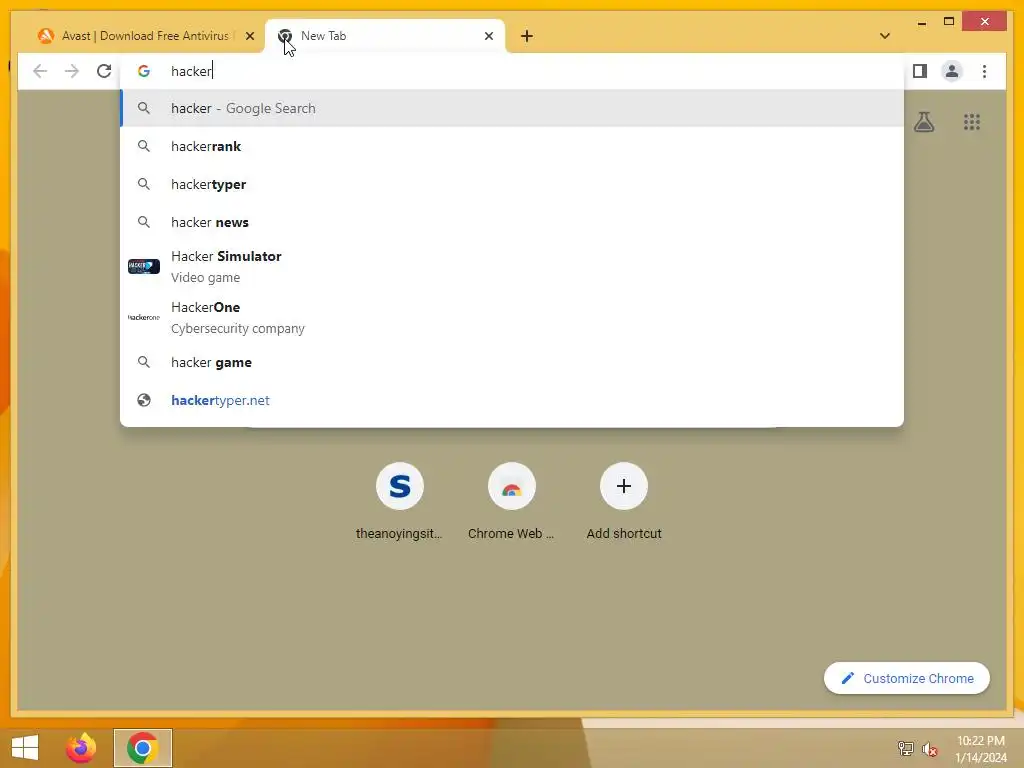Image resolution: width=1024 pixels, height=768 pixels.
Task: Go back to previous page
Action: tap(40, 71)
